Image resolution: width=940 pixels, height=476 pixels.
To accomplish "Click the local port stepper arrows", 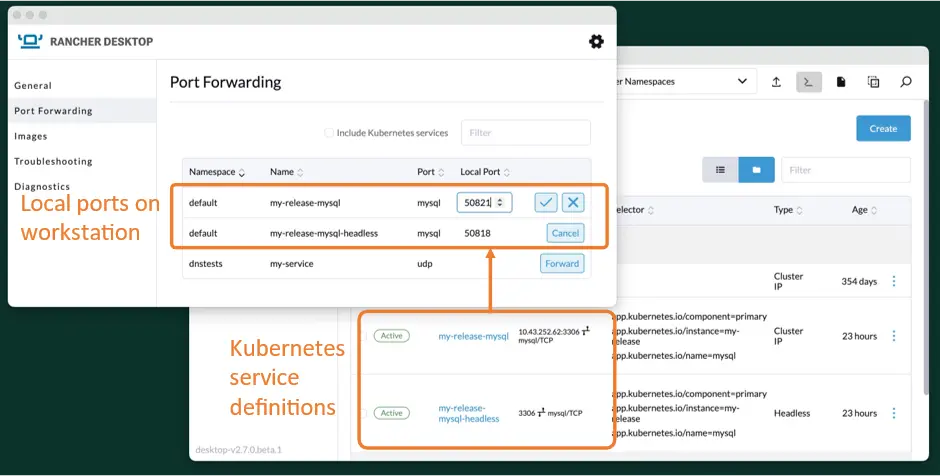I will click(x=500, y=203).
